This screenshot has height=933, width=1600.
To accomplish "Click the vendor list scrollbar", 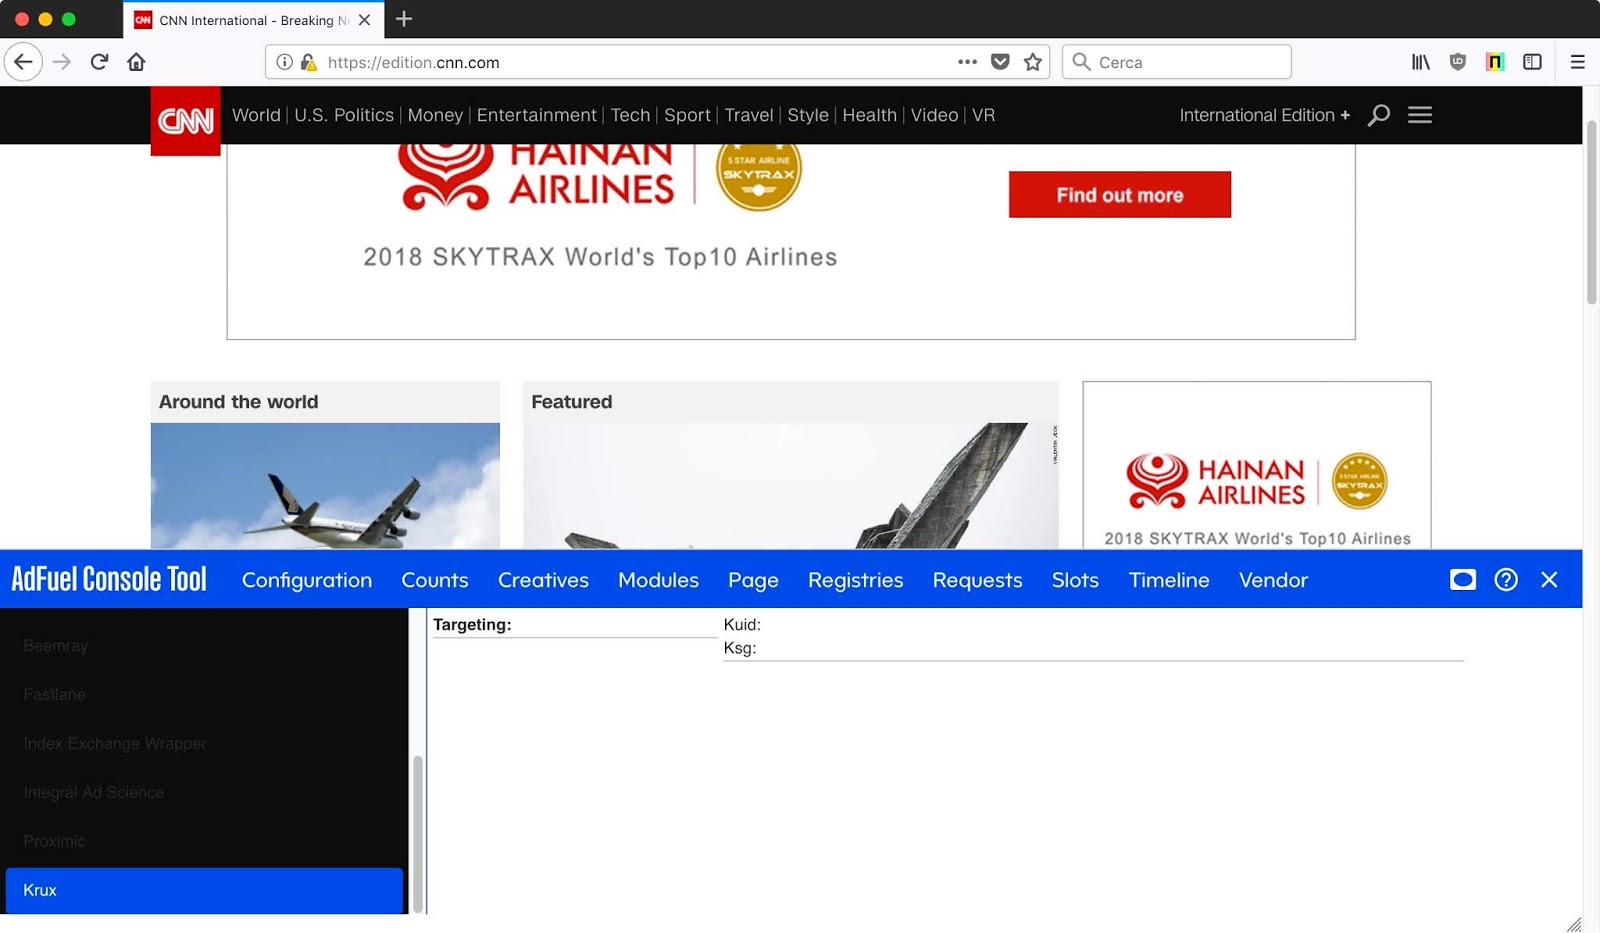I will (418, 833).
